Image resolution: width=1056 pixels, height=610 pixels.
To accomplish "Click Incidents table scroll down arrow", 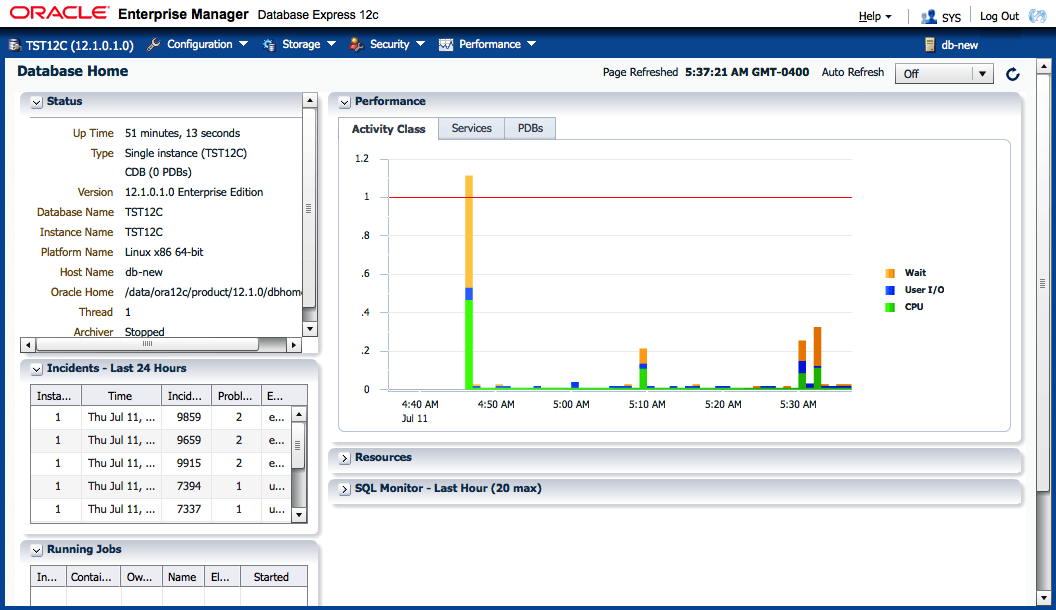I will coord(299,515).
